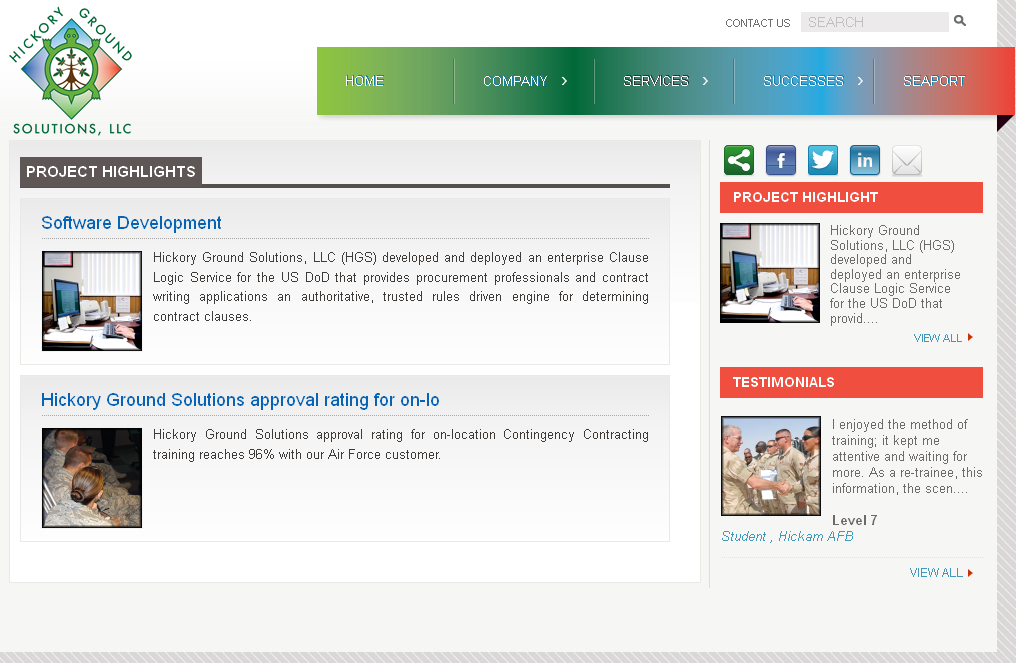Screen dimensions: 1016x663
Task: Open the Services menu item
Action: (656, 81)
